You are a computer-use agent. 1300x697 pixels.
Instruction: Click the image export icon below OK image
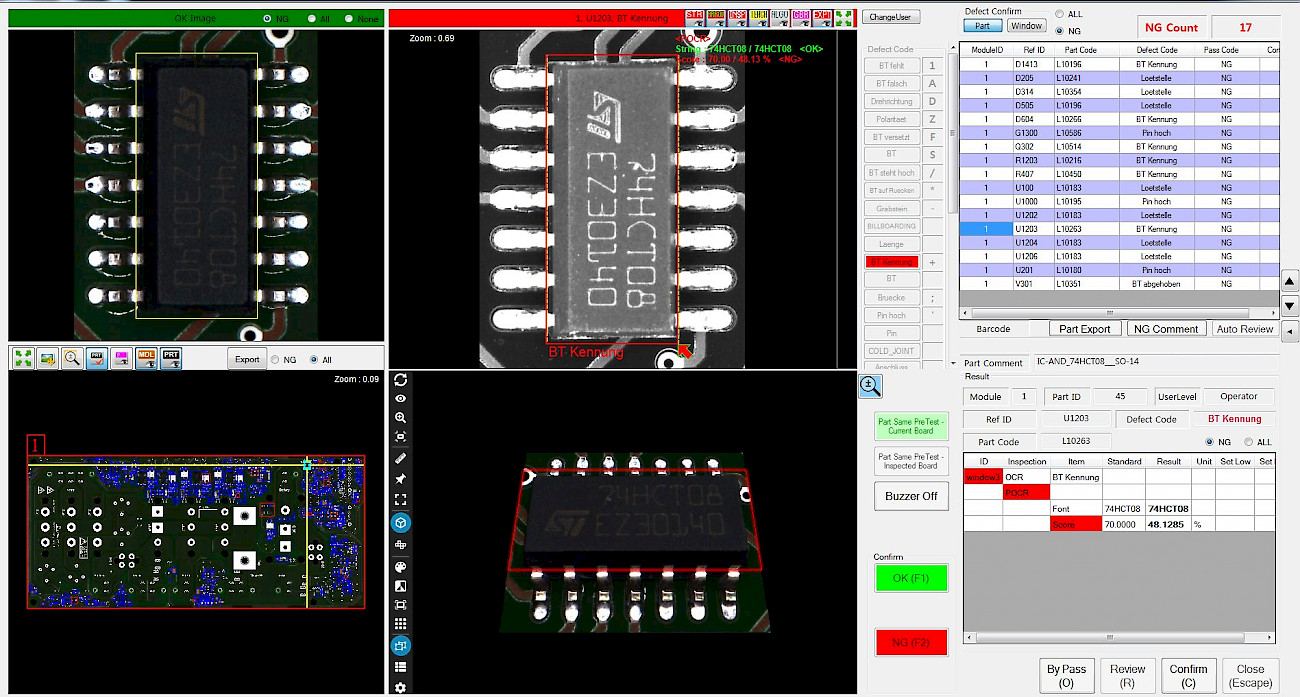(x=47, y=359)
